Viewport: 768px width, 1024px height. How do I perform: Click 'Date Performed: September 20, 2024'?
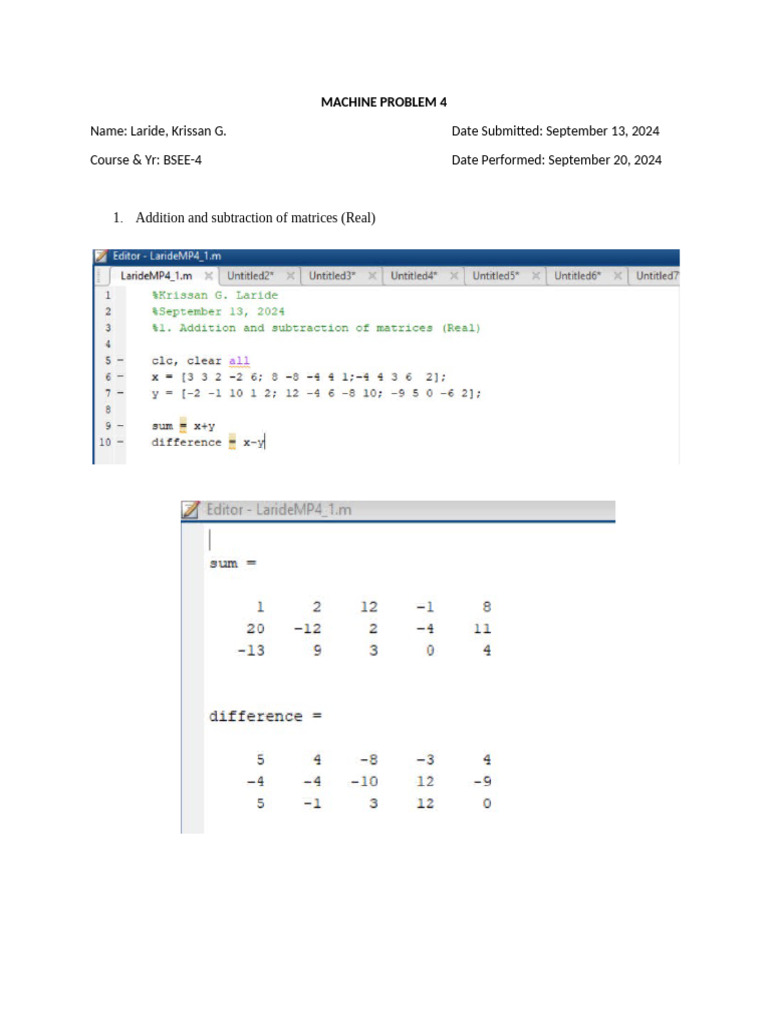[x=556, y=160]
